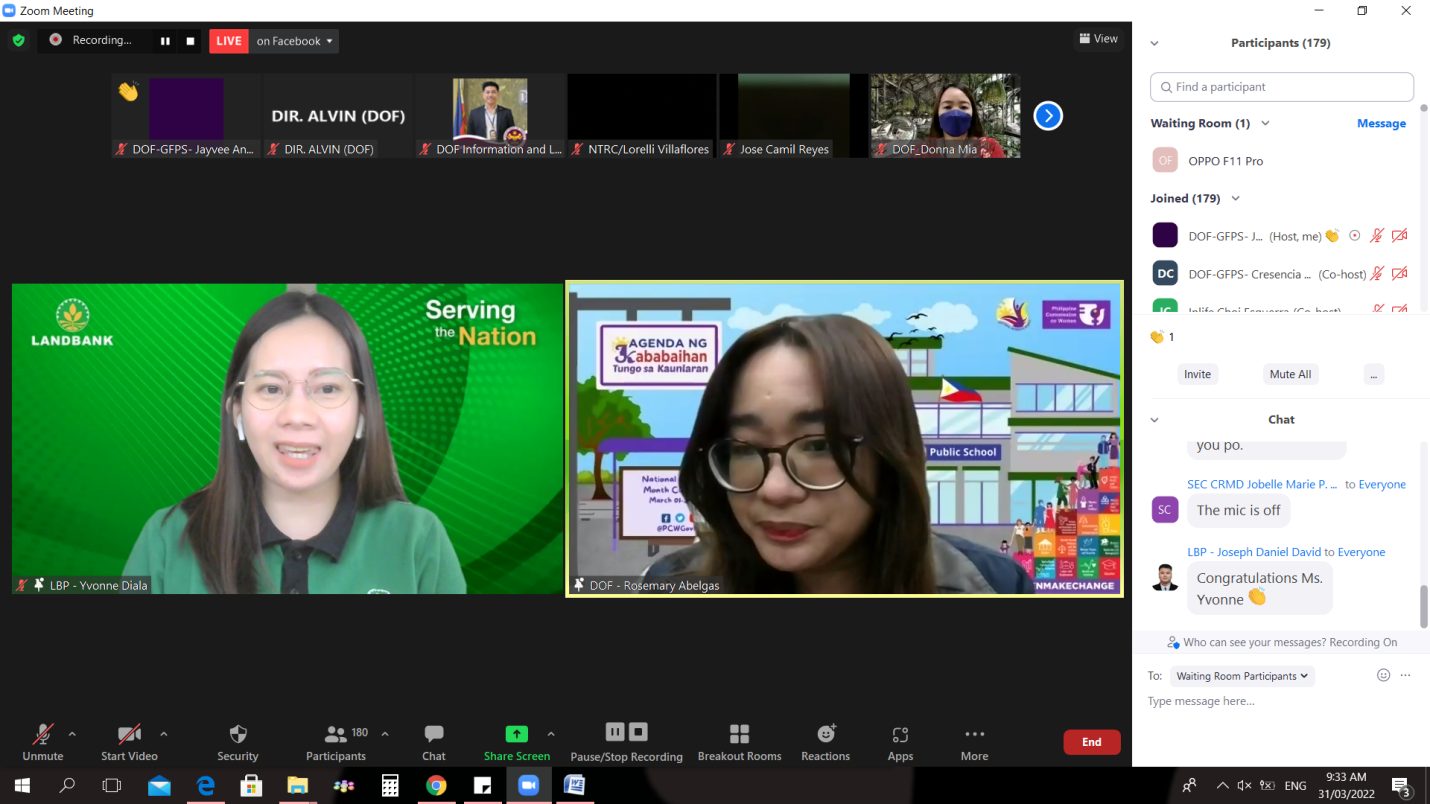Select DIR. ALVIN (DOF) video thumbnail
The image size is (1430, 804).
(x=338, y=116)
